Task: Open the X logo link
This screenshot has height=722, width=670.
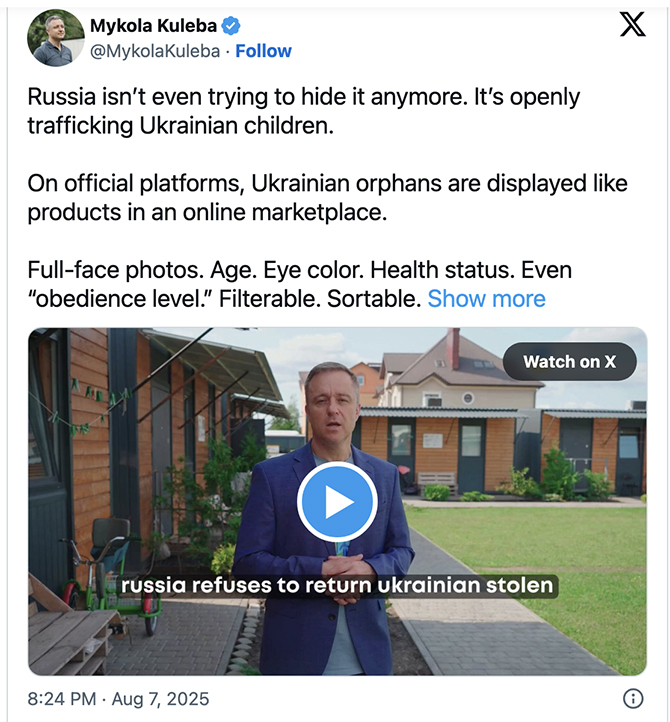Action: pos(633,24)
